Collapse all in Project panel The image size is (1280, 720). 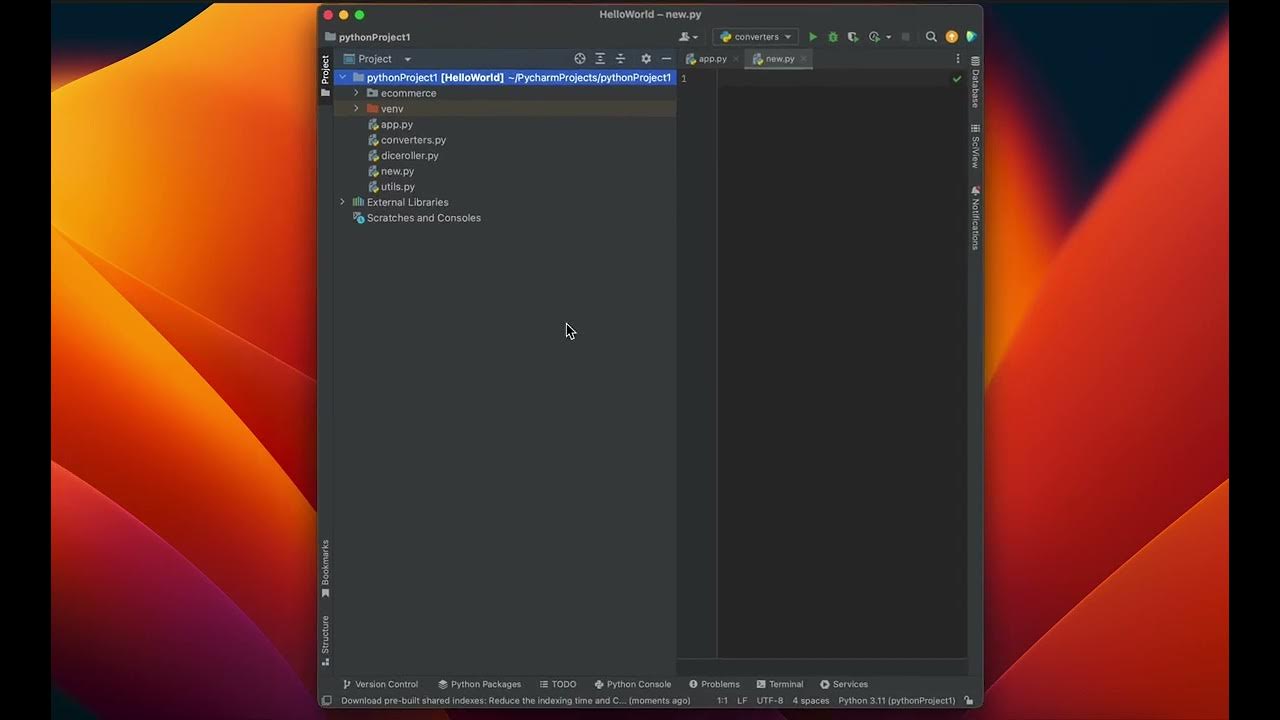(620, 59)
